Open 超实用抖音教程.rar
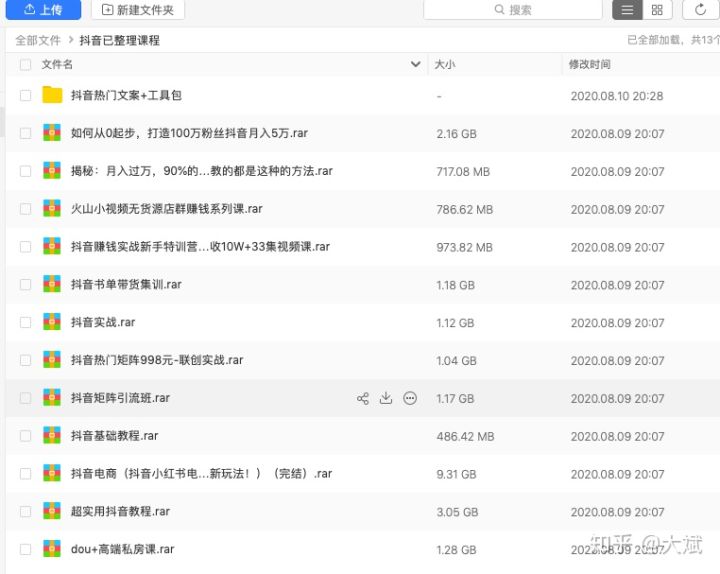Screen dimensions: 720x574 coord(120,512)
